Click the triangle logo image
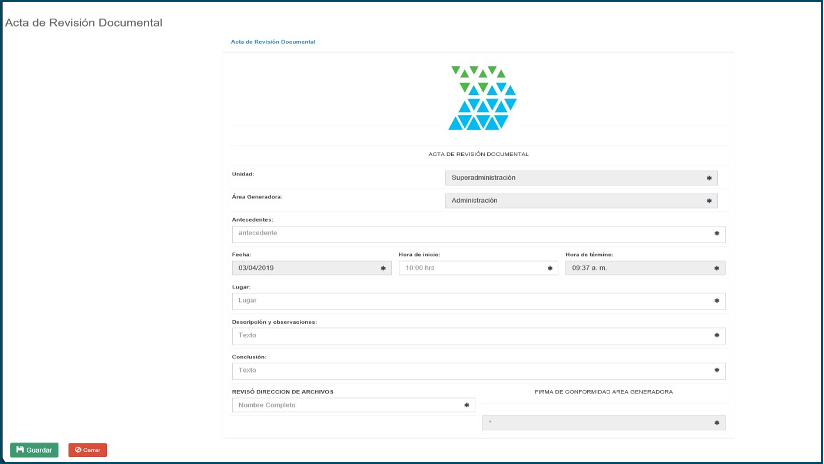This screenshot has height=464, width=824. click(x=482, y=98)
